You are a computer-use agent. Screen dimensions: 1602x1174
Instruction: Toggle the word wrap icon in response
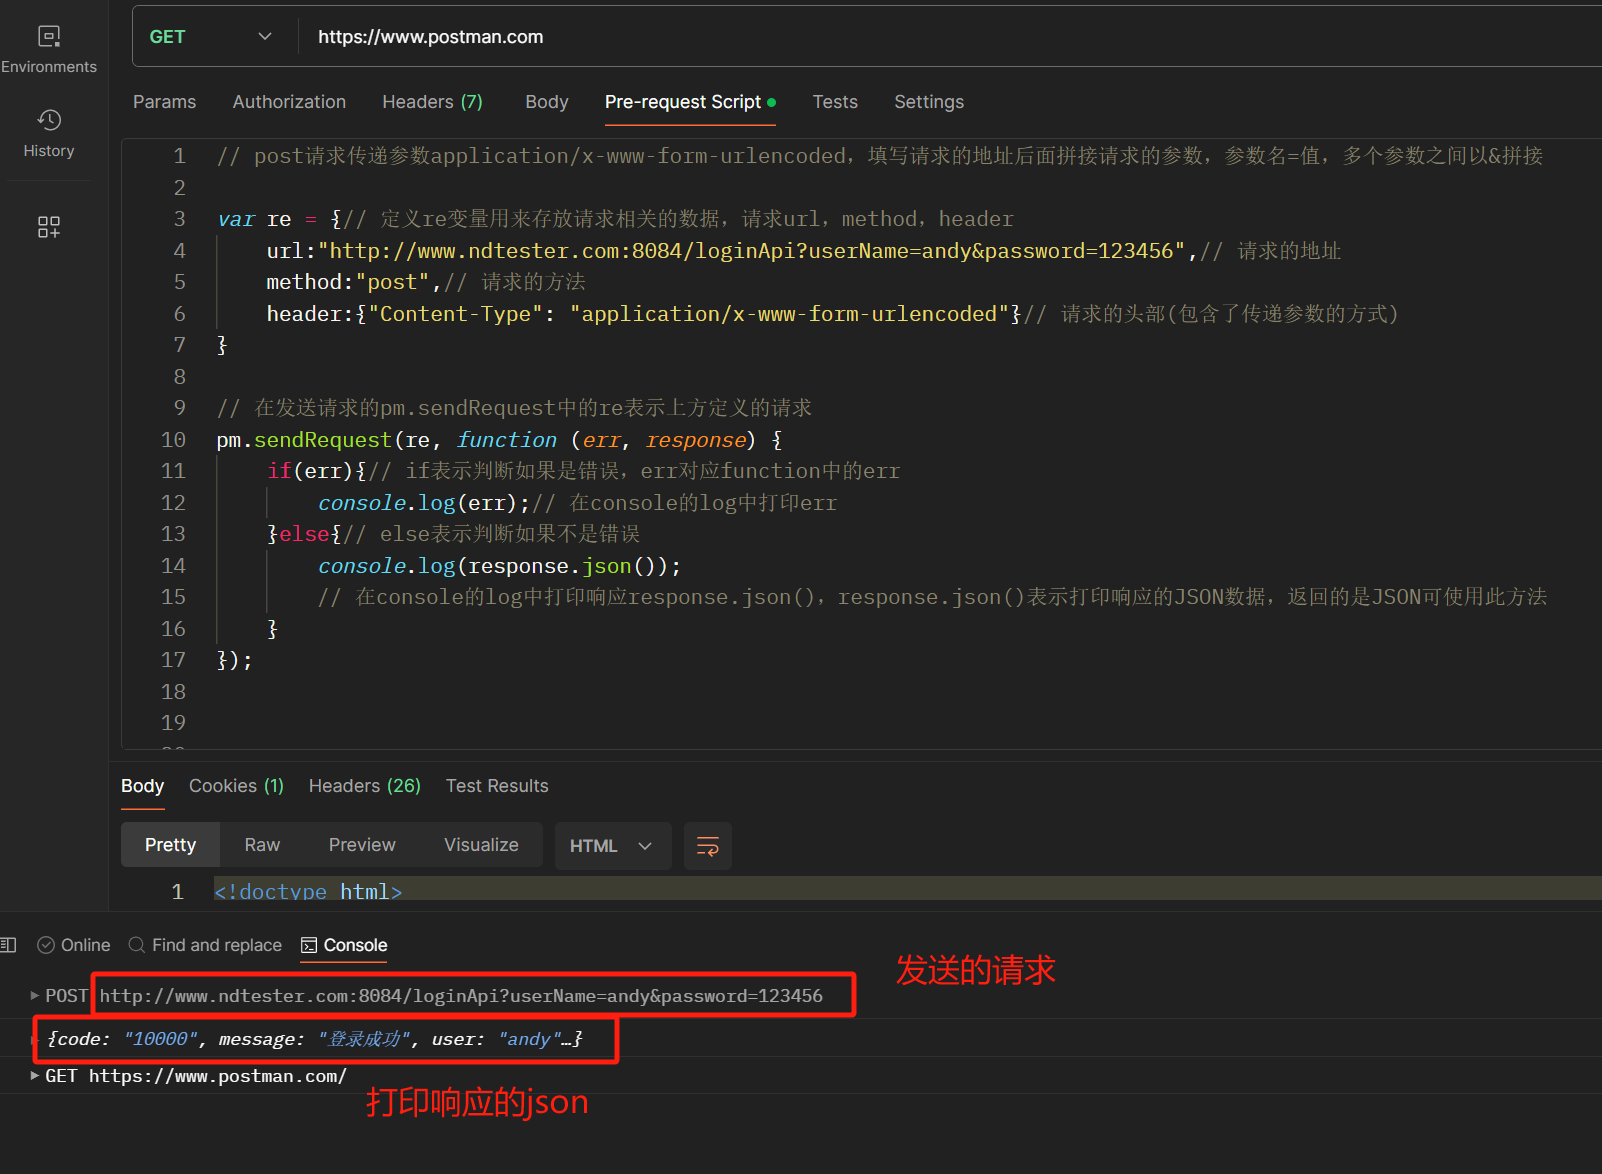click(x=708, y=846)
